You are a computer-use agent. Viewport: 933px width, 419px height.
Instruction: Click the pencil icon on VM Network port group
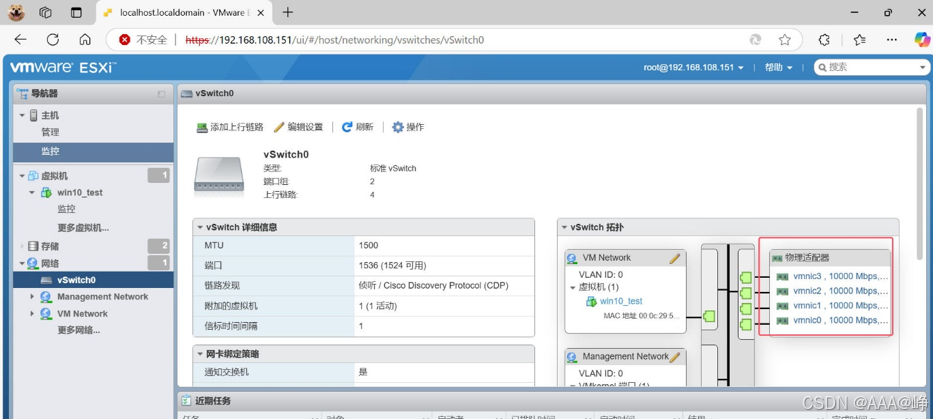[x=674, y=258]
